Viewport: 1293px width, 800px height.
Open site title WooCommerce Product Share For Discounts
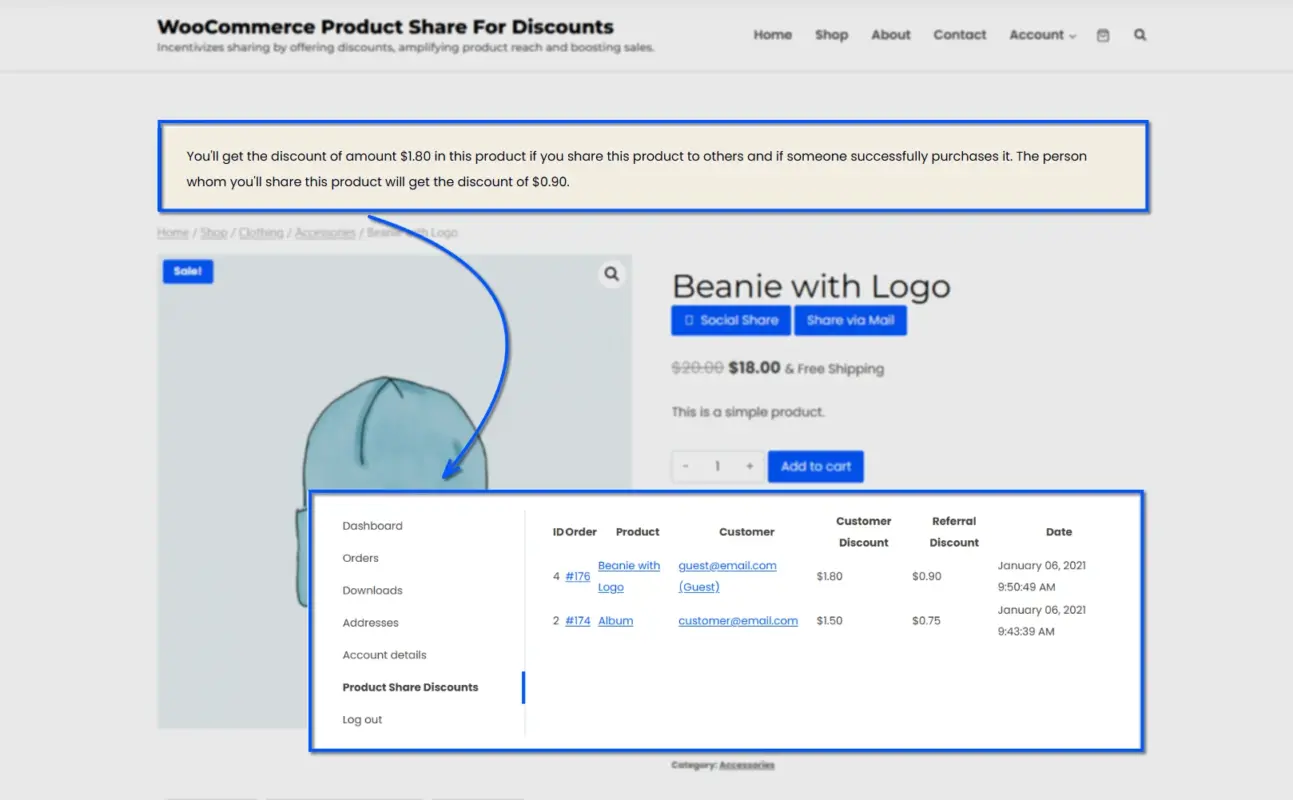point(386,27)
